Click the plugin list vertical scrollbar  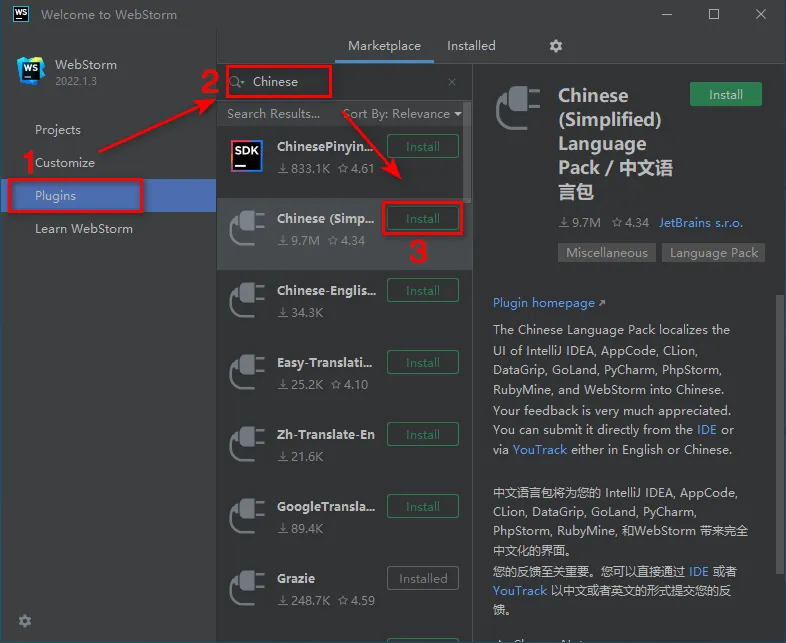pos(467,152)
